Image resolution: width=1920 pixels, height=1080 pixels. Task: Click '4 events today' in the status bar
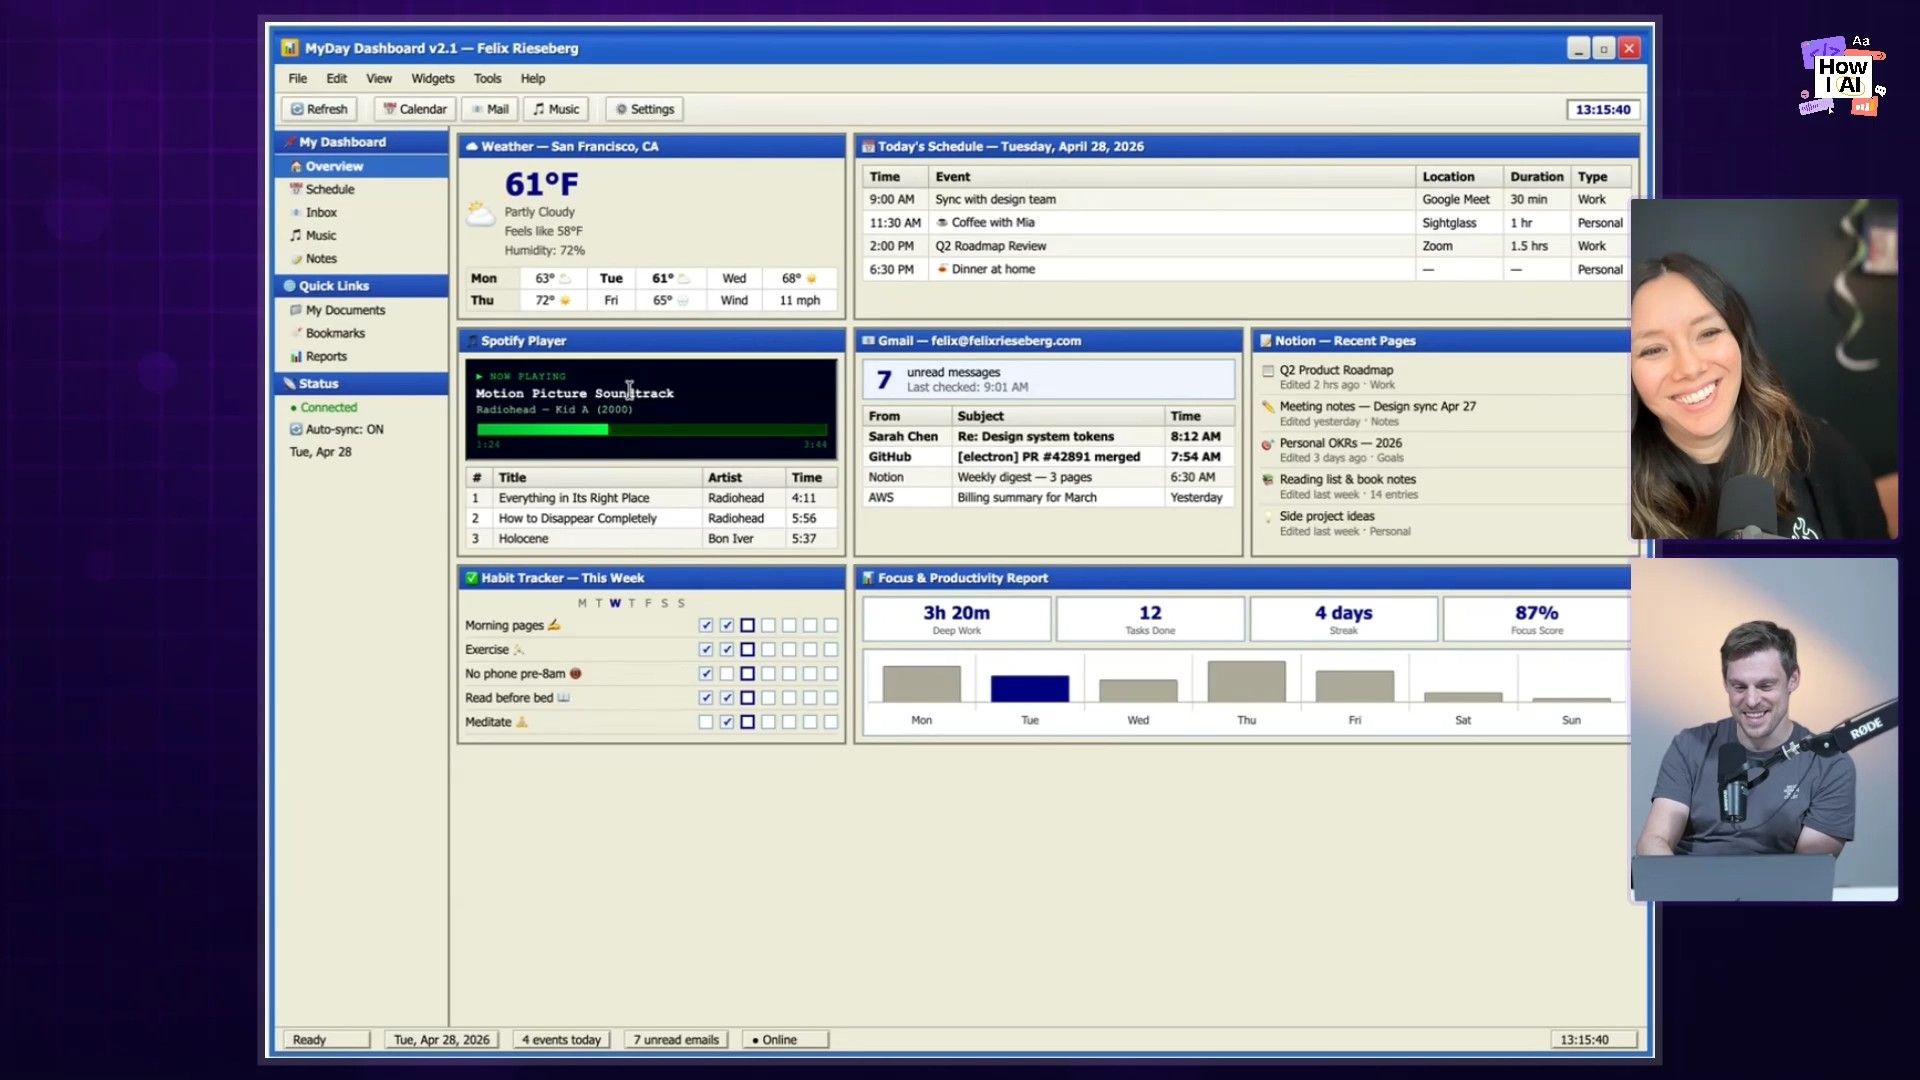tap(561, 1040)
